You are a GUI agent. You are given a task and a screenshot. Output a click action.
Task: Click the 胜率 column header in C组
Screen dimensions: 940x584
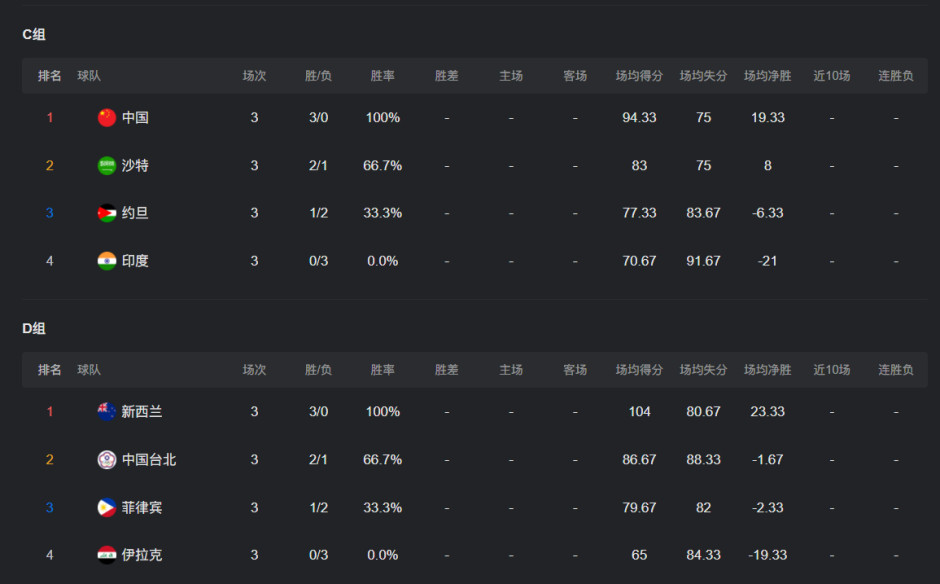[382, 76]
